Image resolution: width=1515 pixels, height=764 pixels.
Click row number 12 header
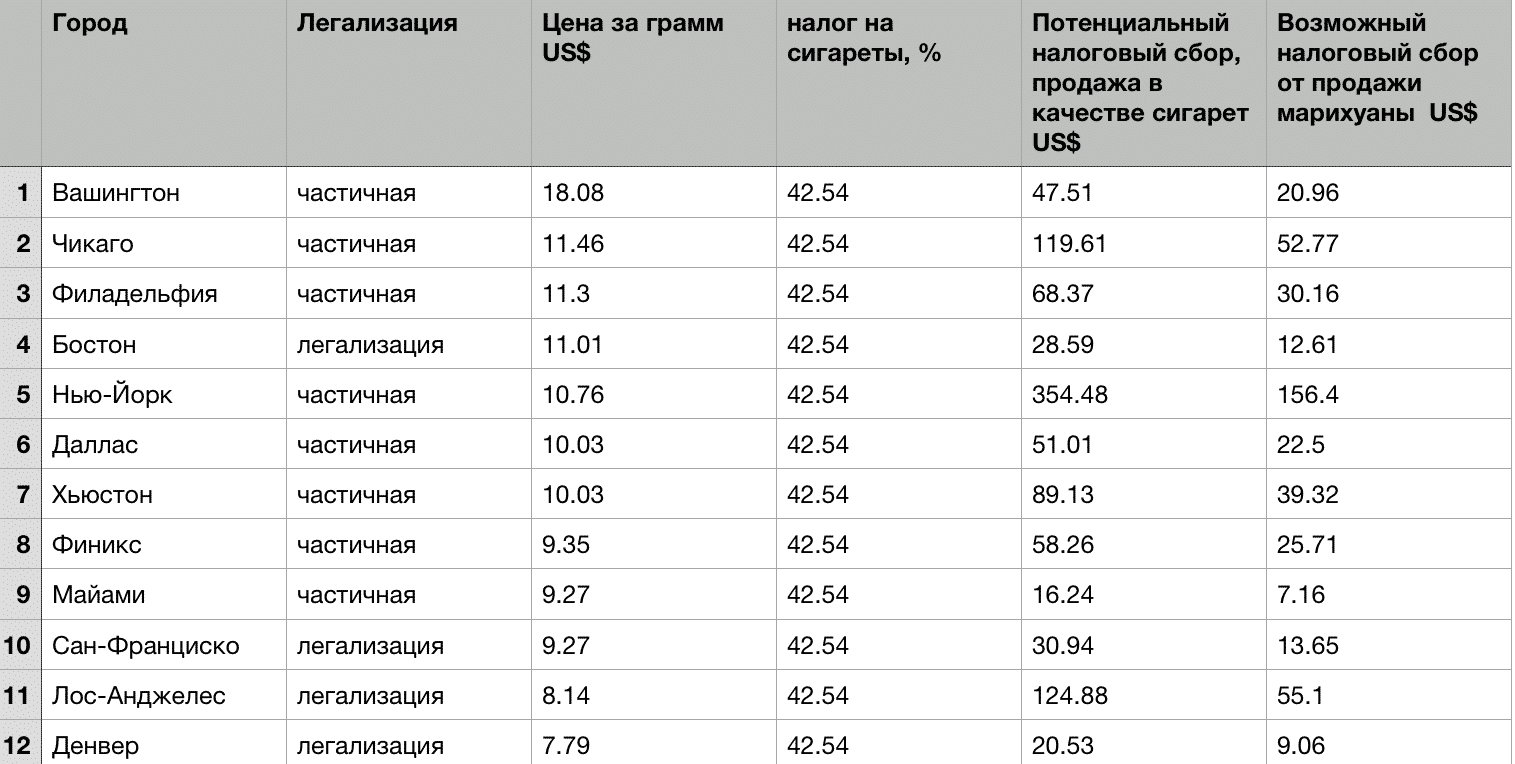[21, 745]
